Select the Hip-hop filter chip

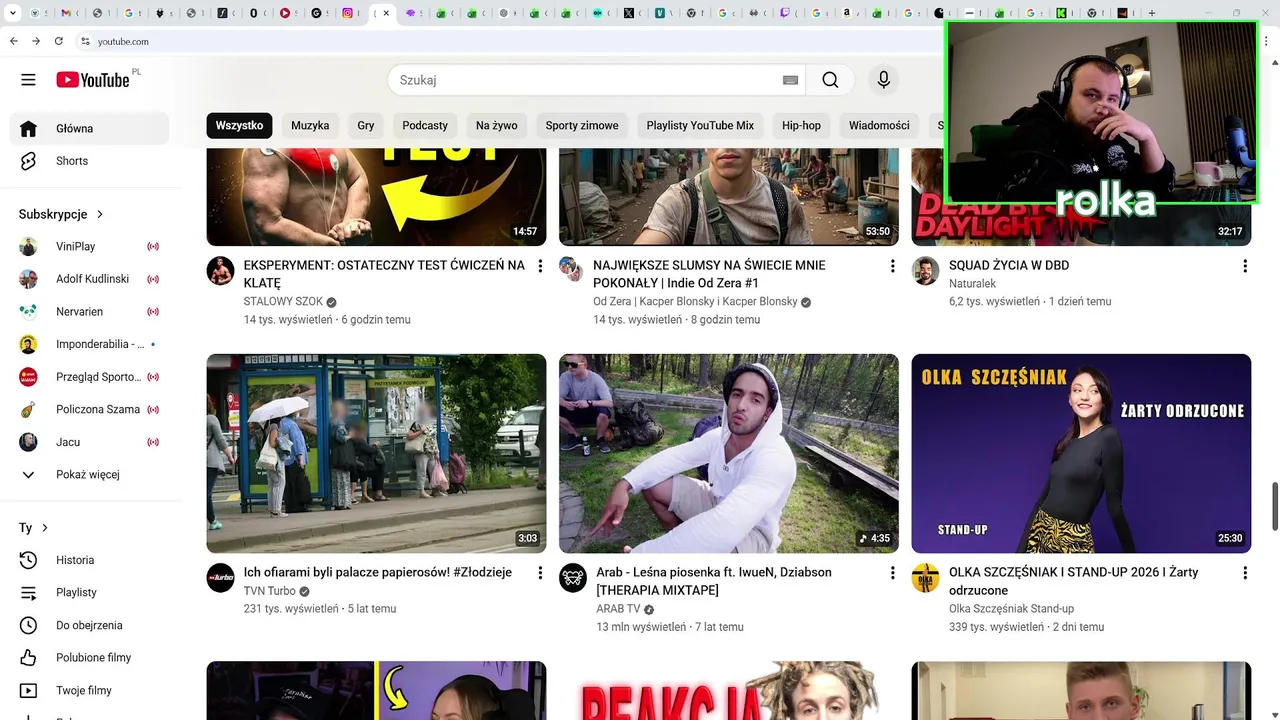[801, 125]
